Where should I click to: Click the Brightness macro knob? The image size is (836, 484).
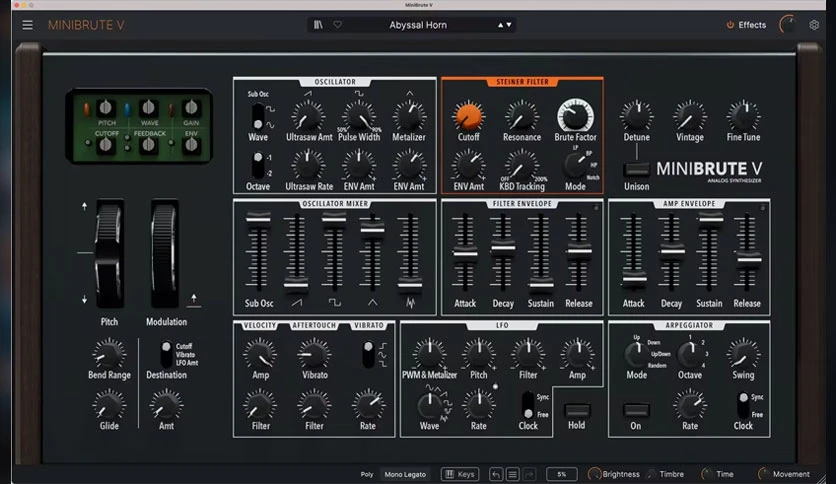(x=594, y=474)
